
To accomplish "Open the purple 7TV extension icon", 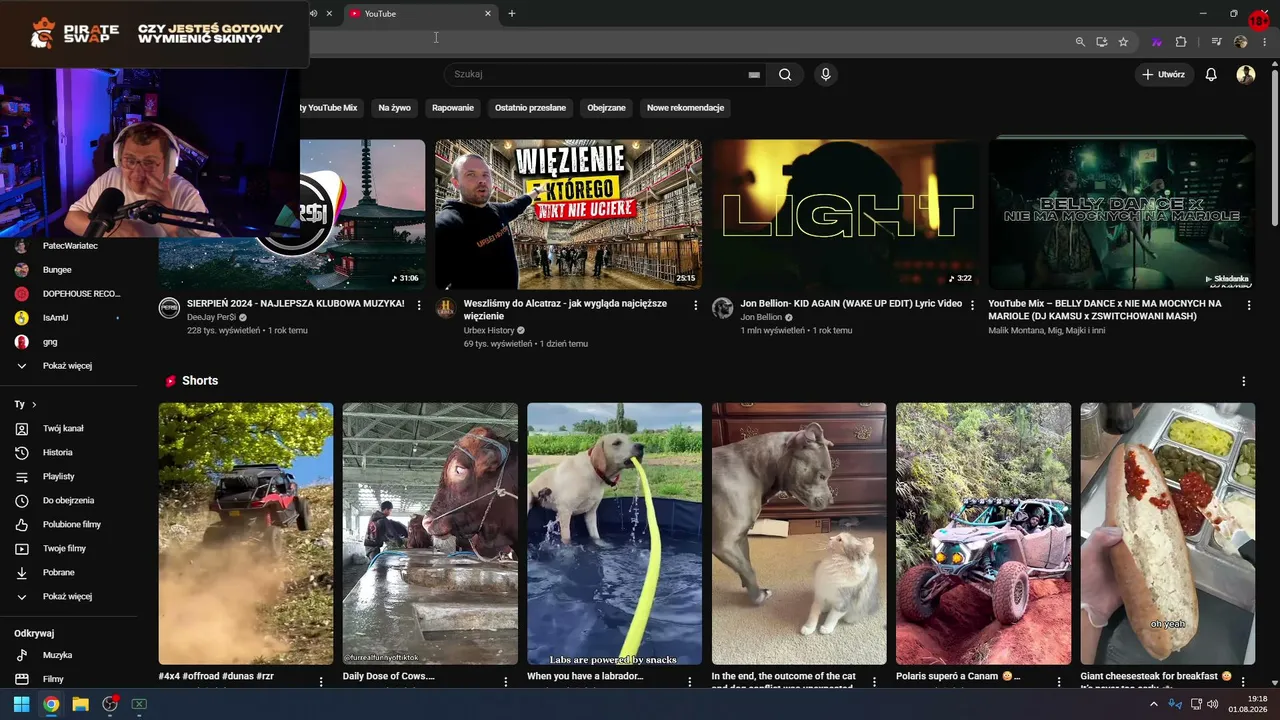I will coord(1157,42).
